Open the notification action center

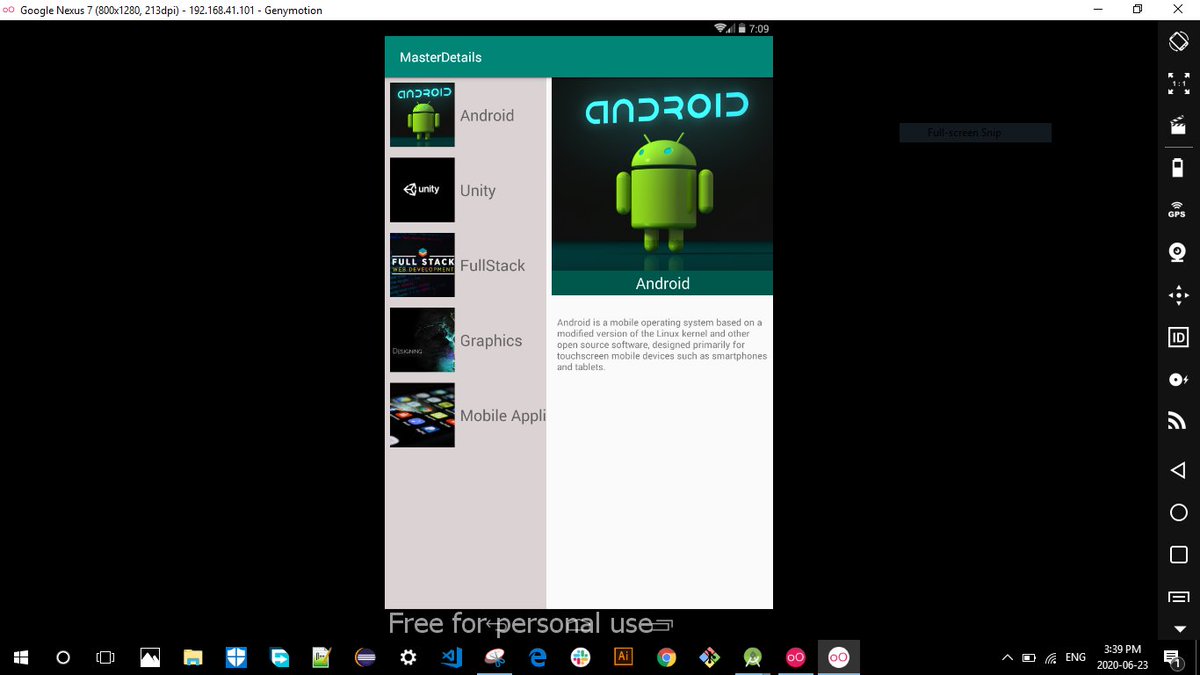point(1172,657)
